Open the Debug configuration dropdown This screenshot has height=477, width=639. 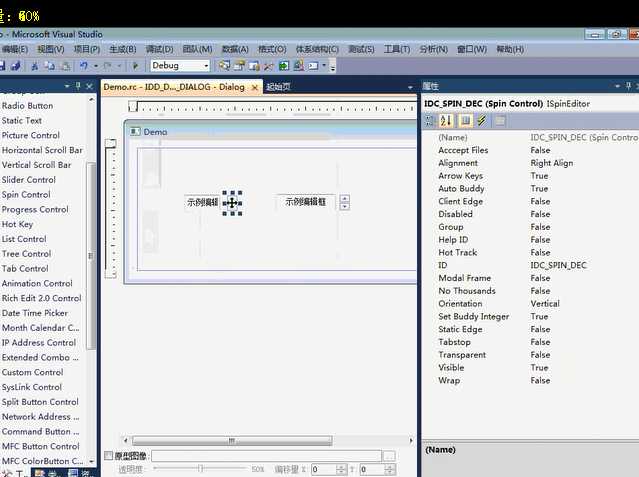click(x=207, y=66)
